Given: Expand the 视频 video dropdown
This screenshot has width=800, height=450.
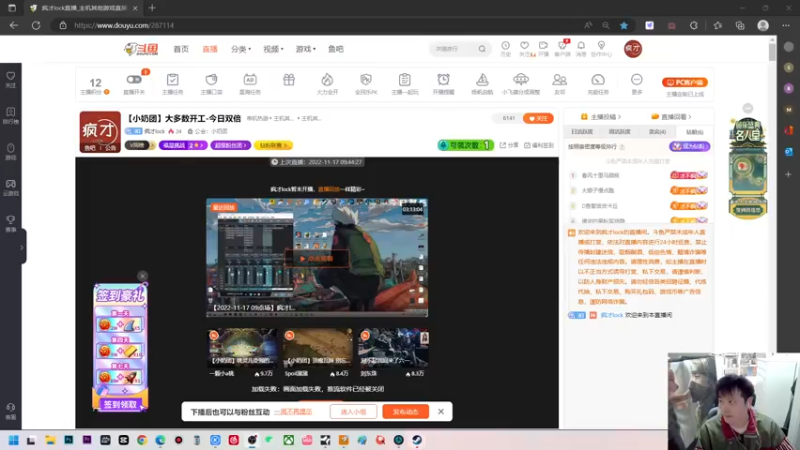Looking at the screenshot, I should pyautogui.click(x=273, y=49).
